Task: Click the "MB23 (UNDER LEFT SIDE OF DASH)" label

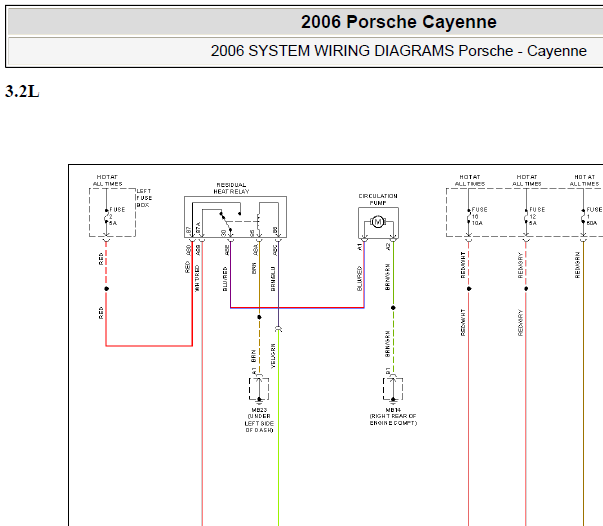Action: point(259,420)
